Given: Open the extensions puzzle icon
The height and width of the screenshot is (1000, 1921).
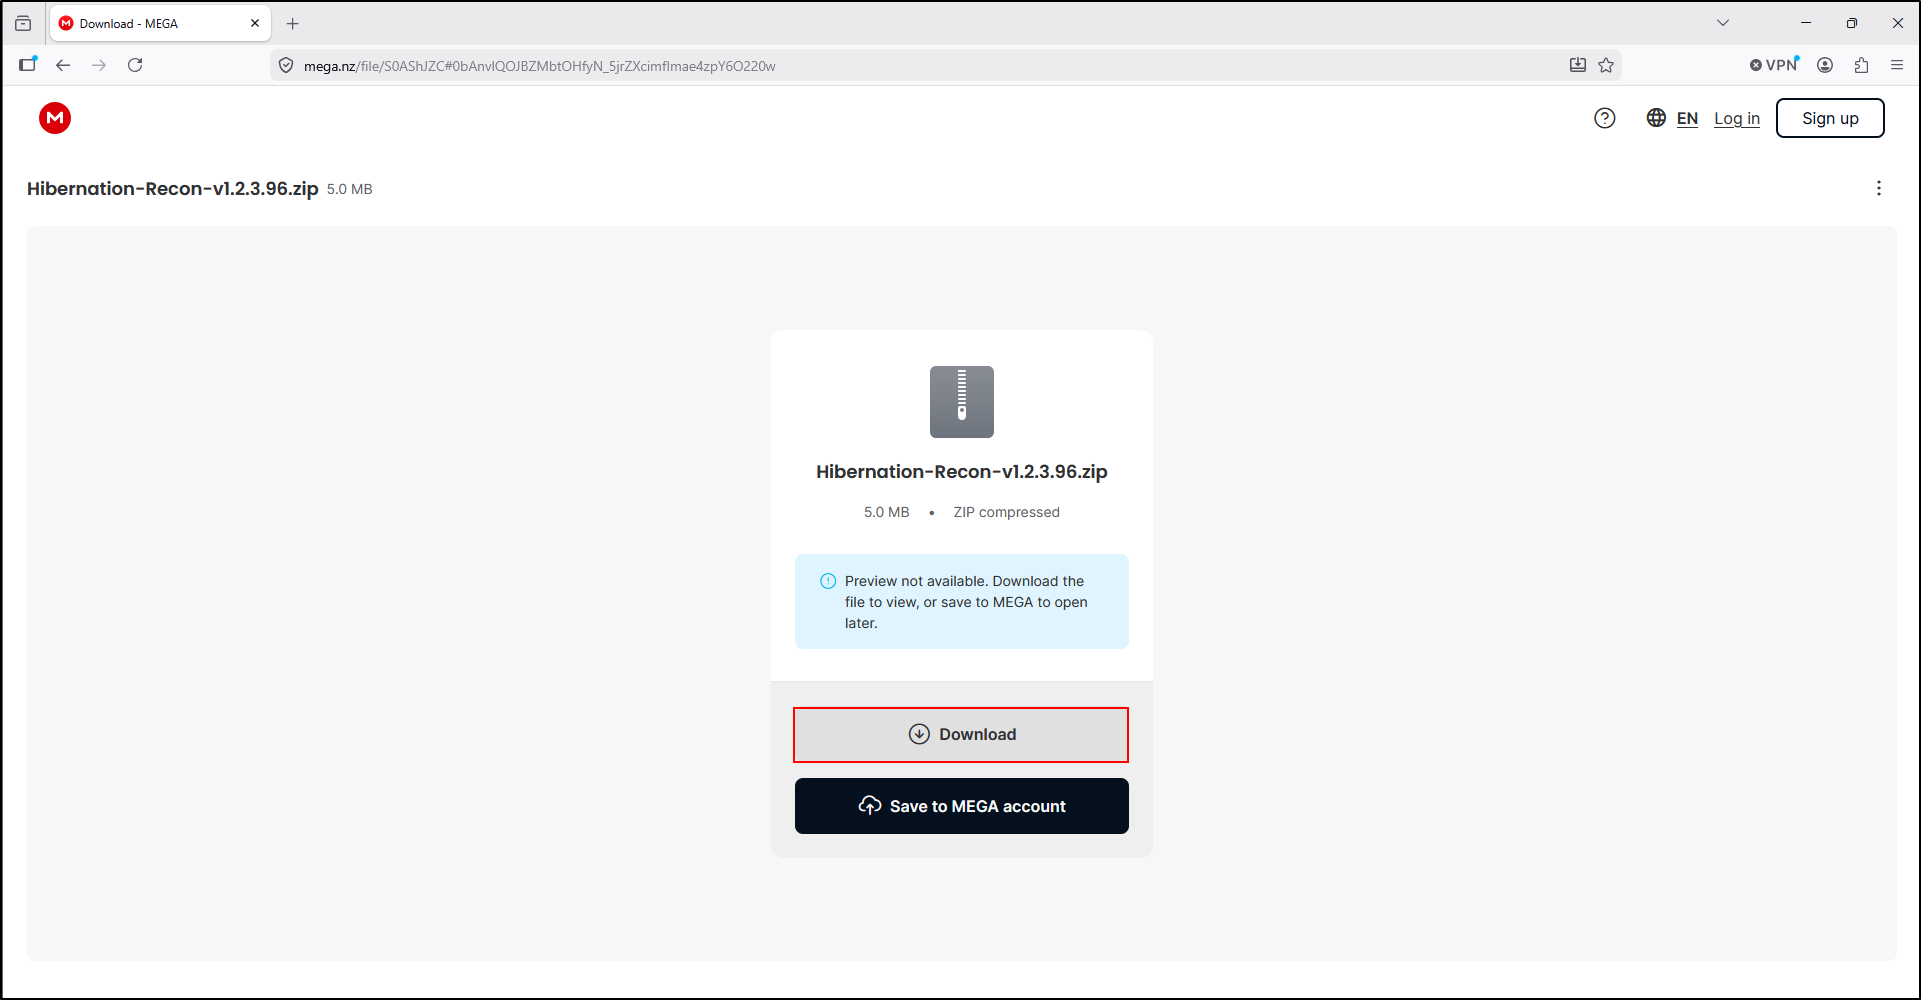Looking at the screenshot, I should (x=1861, y=65).
